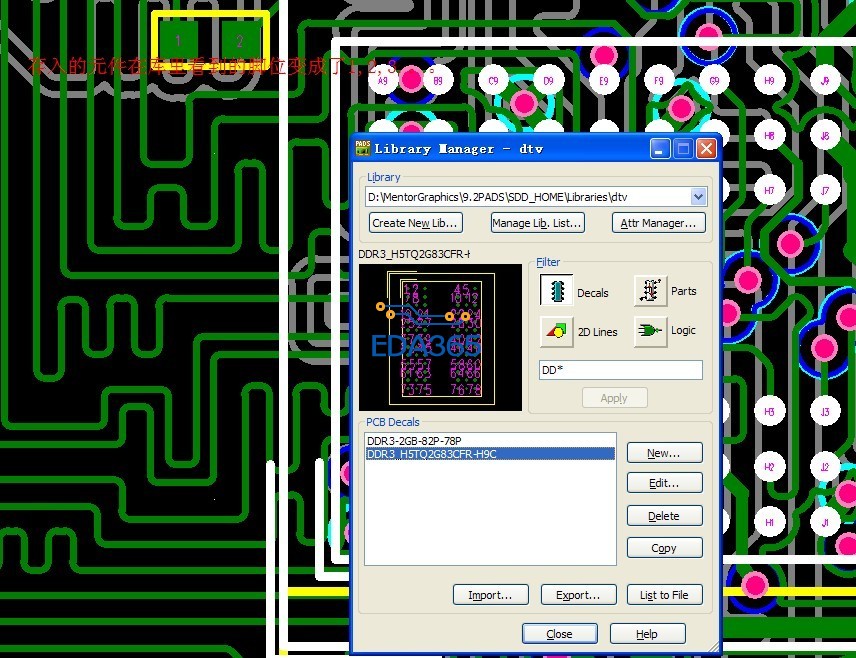Click BGA pad J2 on layout

tap(825, 467)
